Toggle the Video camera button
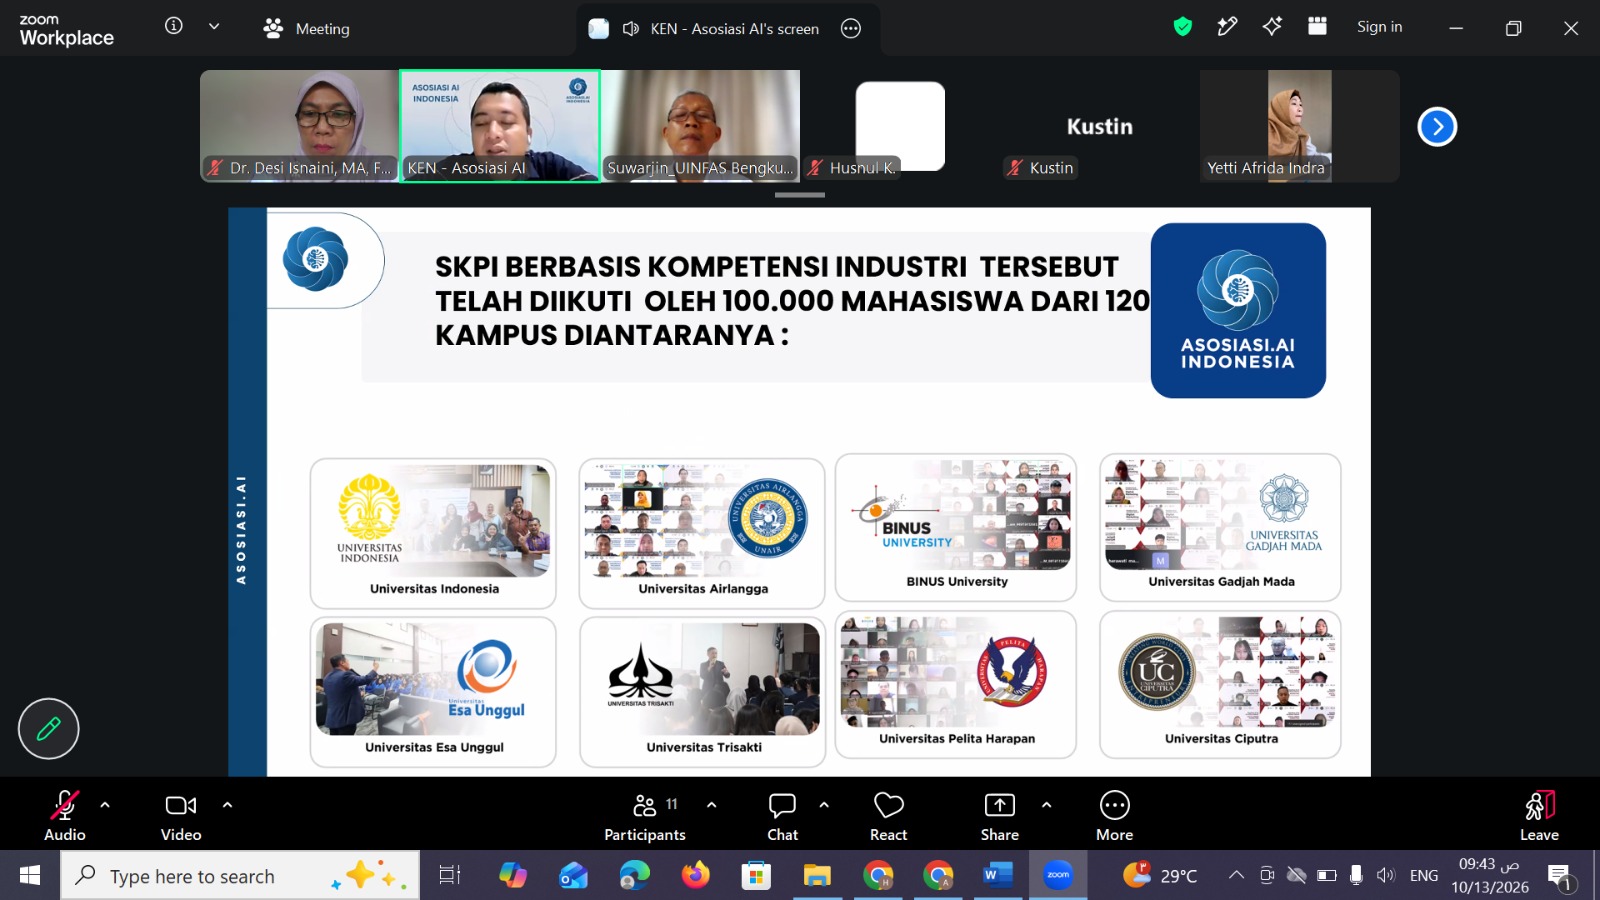The width and height of the screenshot is (1600, 900). click(181, 816)
